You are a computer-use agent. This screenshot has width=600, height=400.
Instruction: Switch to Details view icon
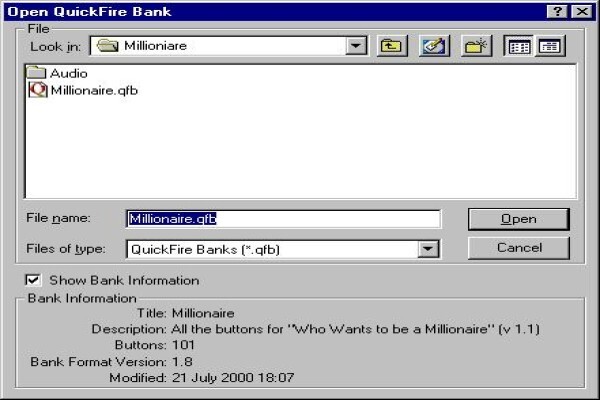point(549,46)
